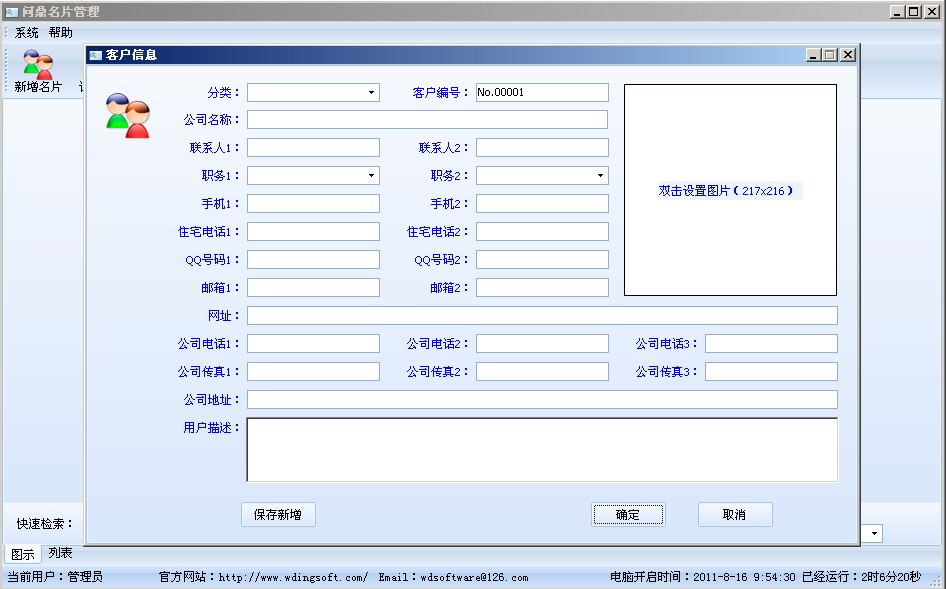Click the Email address in status bar

click(x=474, y=578)
